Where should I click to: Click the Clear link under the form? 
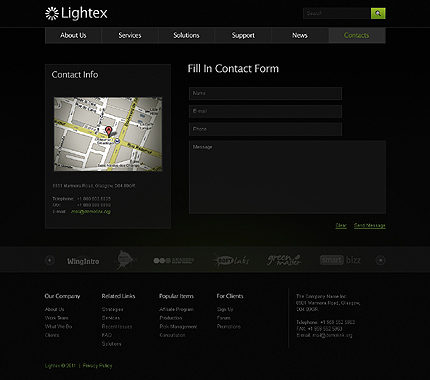pyautogui.click(x=341, y=226)
